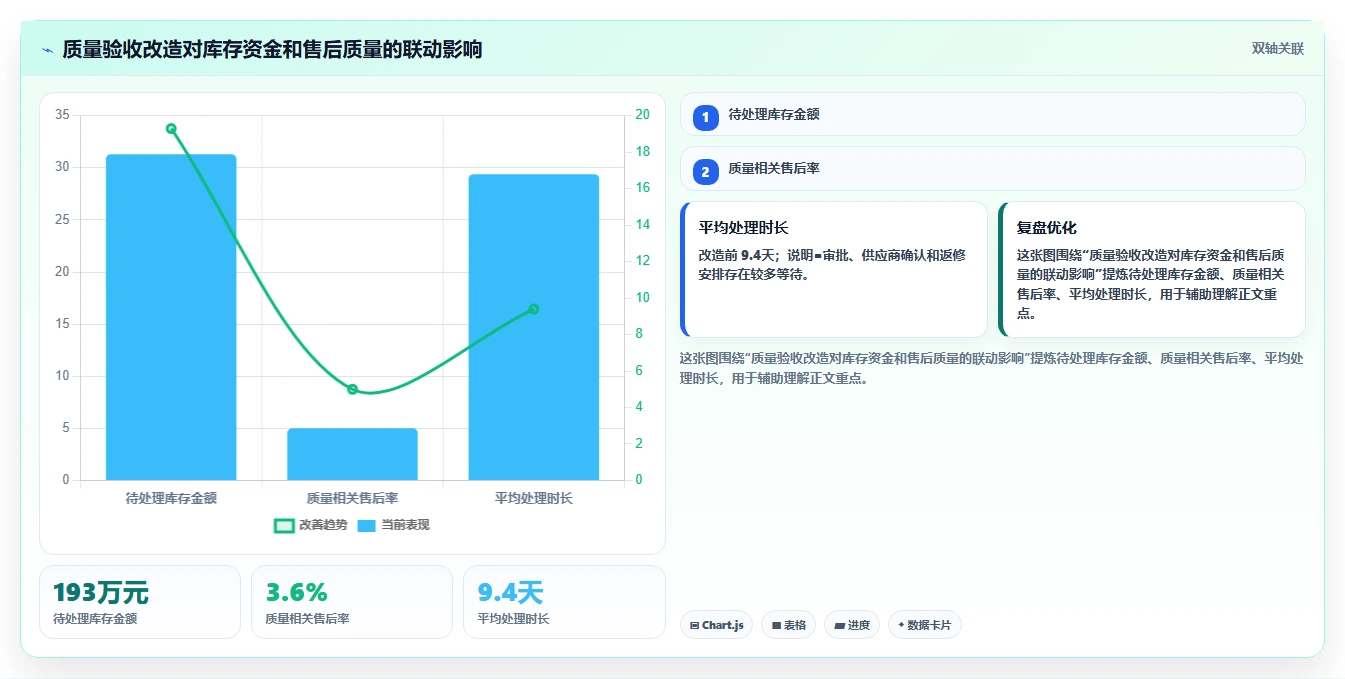This screenshot has width=1345, height=679.
Task: Click the x-axis label 待处理库存金额
Action: click(171, 497)
